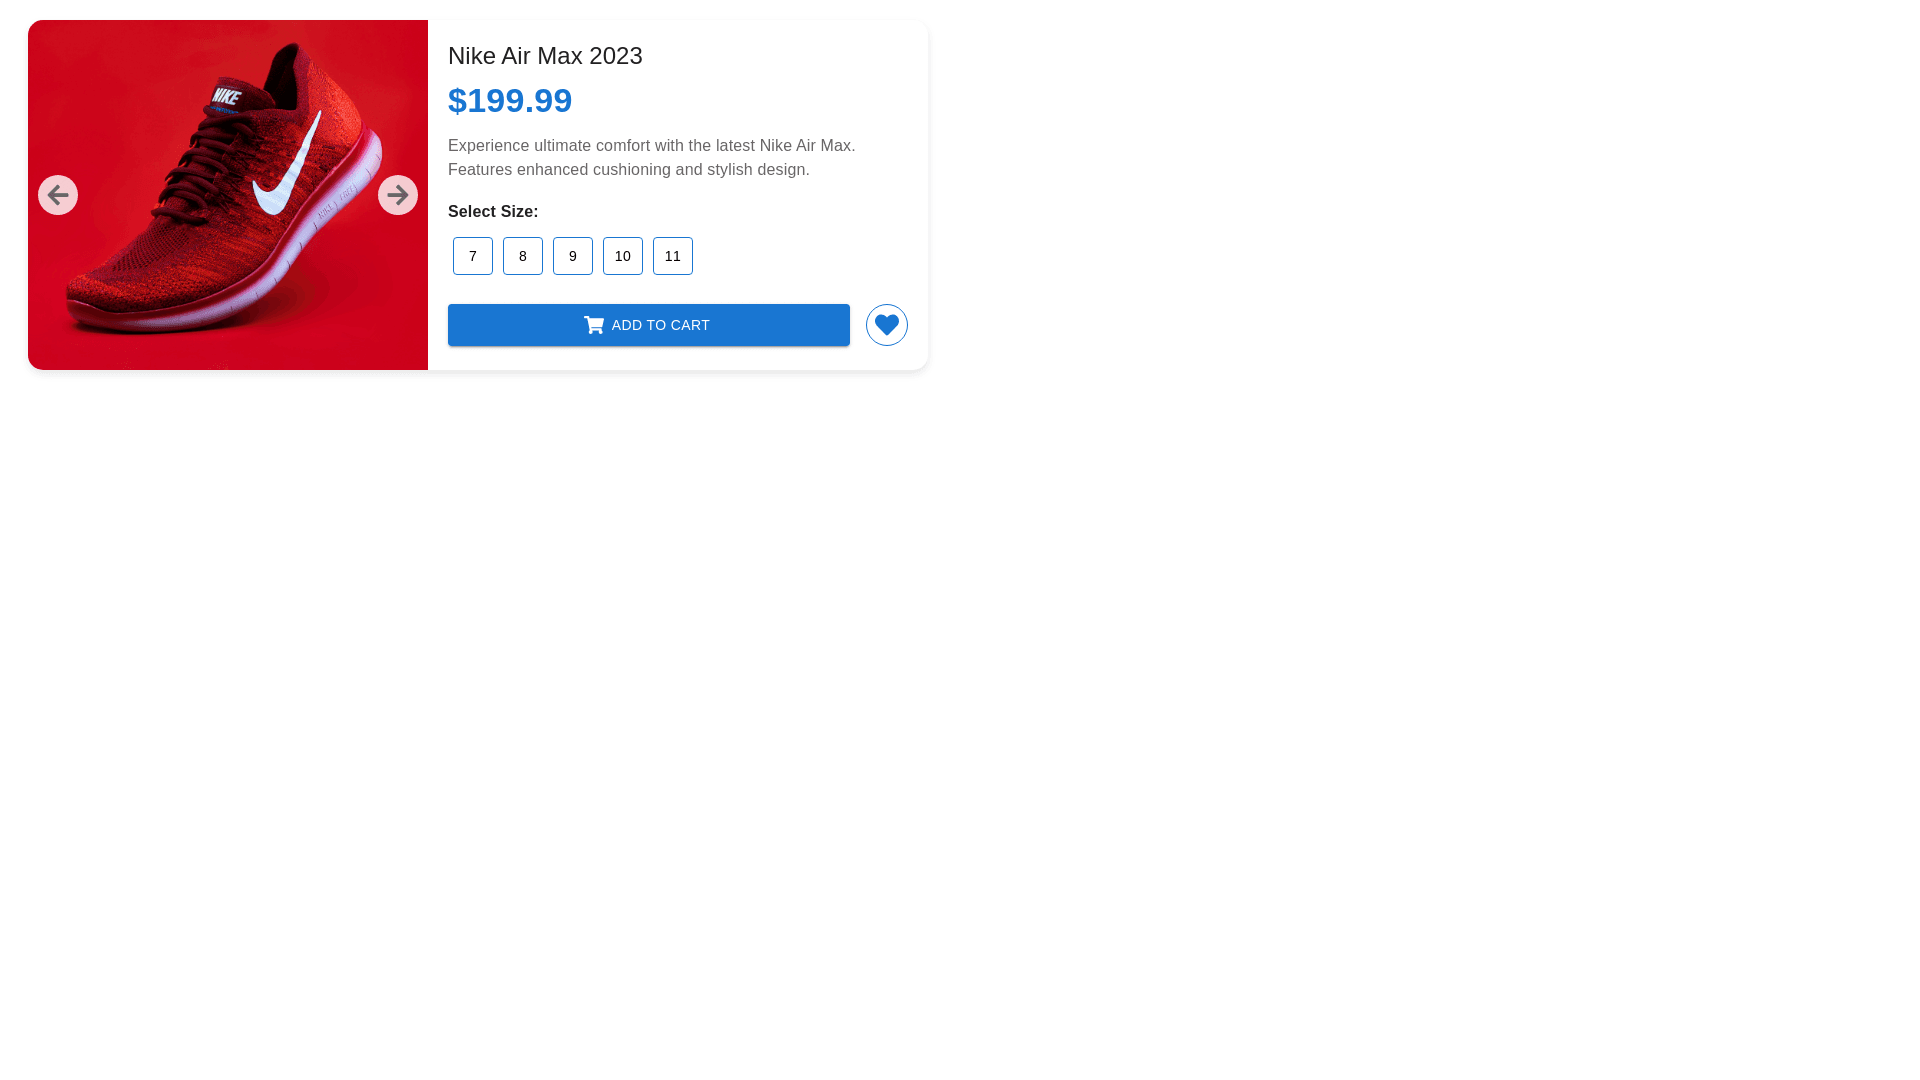Click the $199.99 price text

(510, 100)
